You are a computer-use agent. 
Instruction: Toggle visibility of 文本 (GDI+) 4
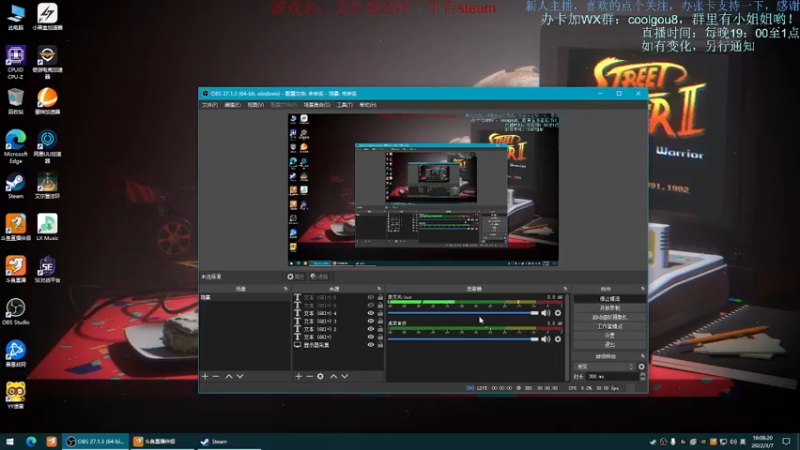point(371,313)
